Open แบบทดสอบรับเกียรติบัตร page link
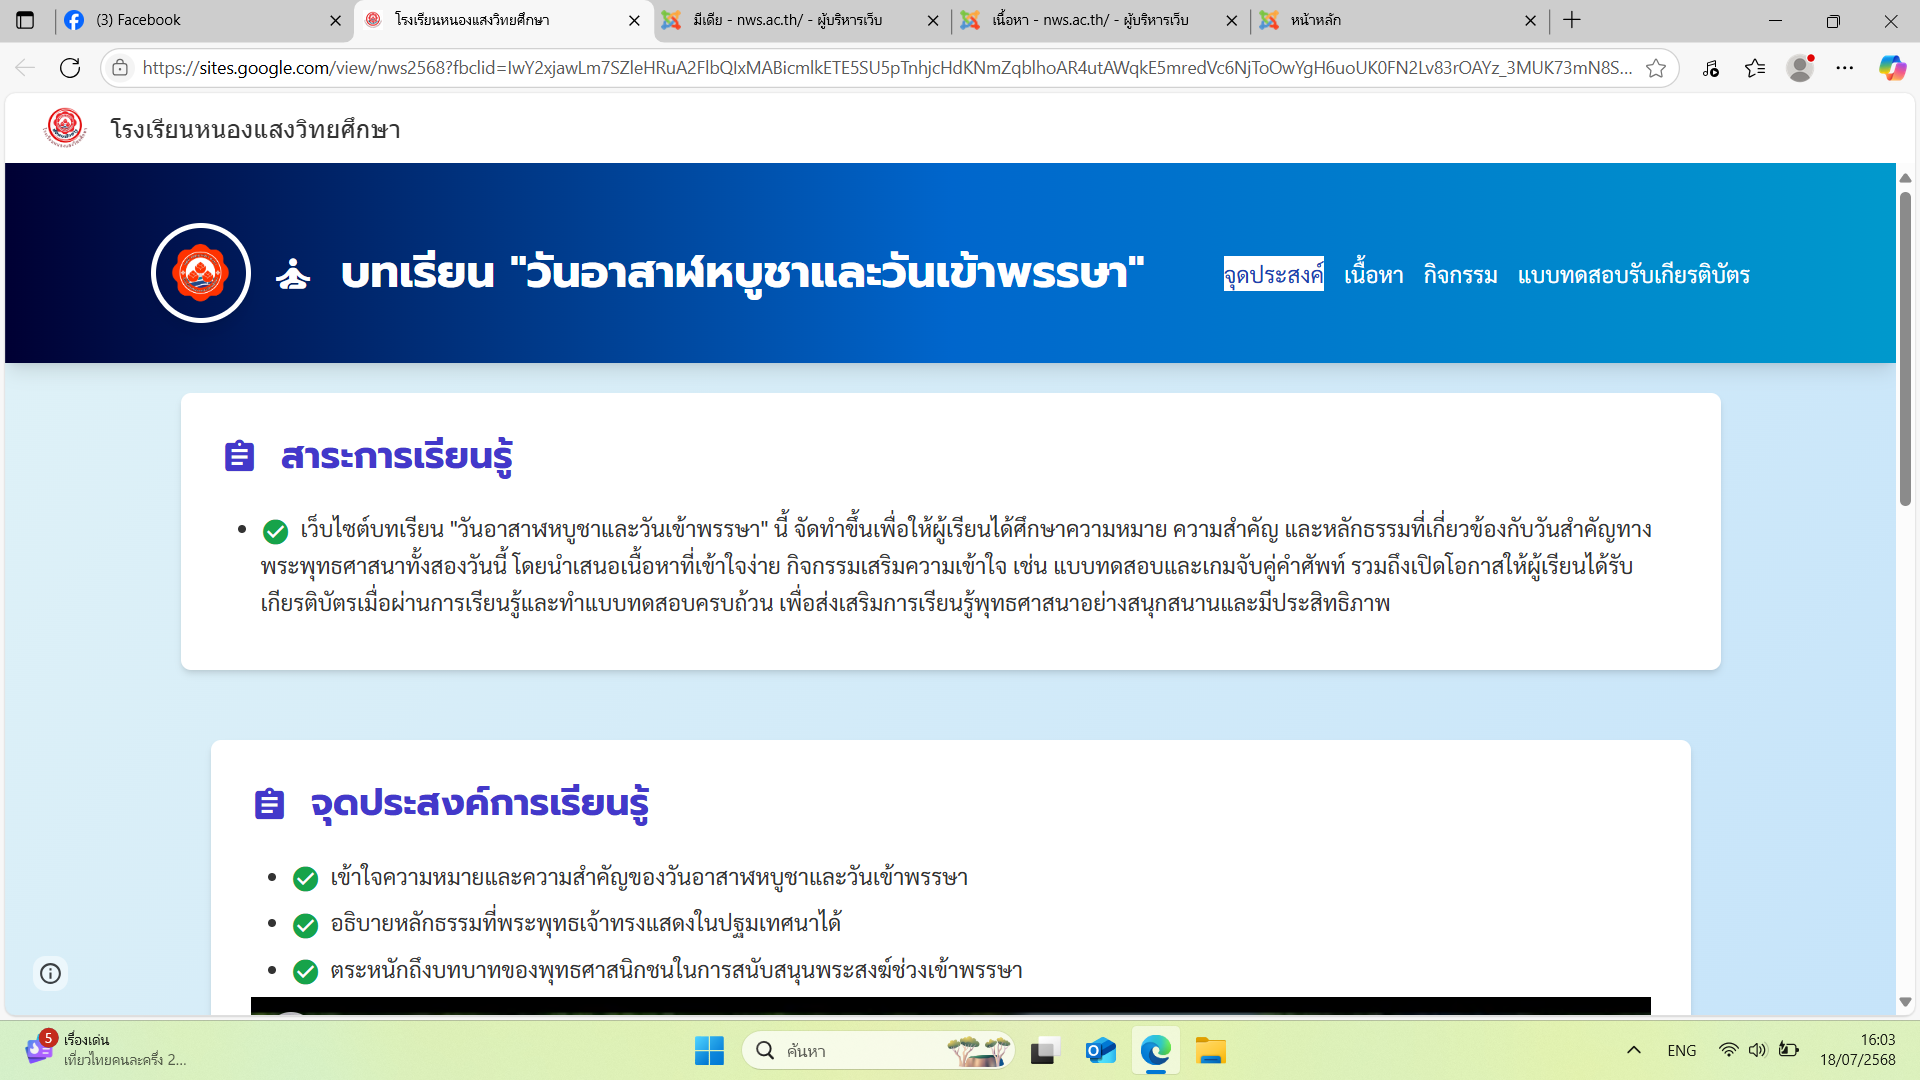The image size is (1920, 1080). click(1633, 275)
